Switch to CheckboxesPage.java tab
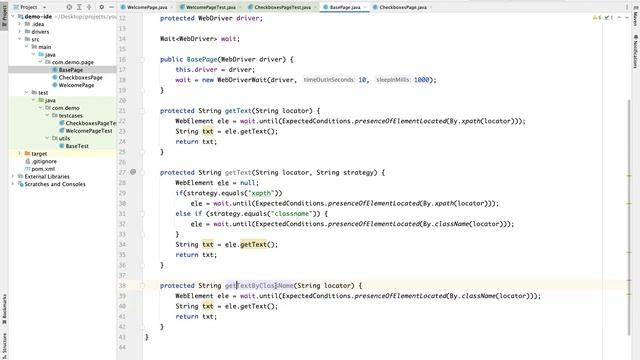This screenshot has height=360, width=640. point(402,7)
